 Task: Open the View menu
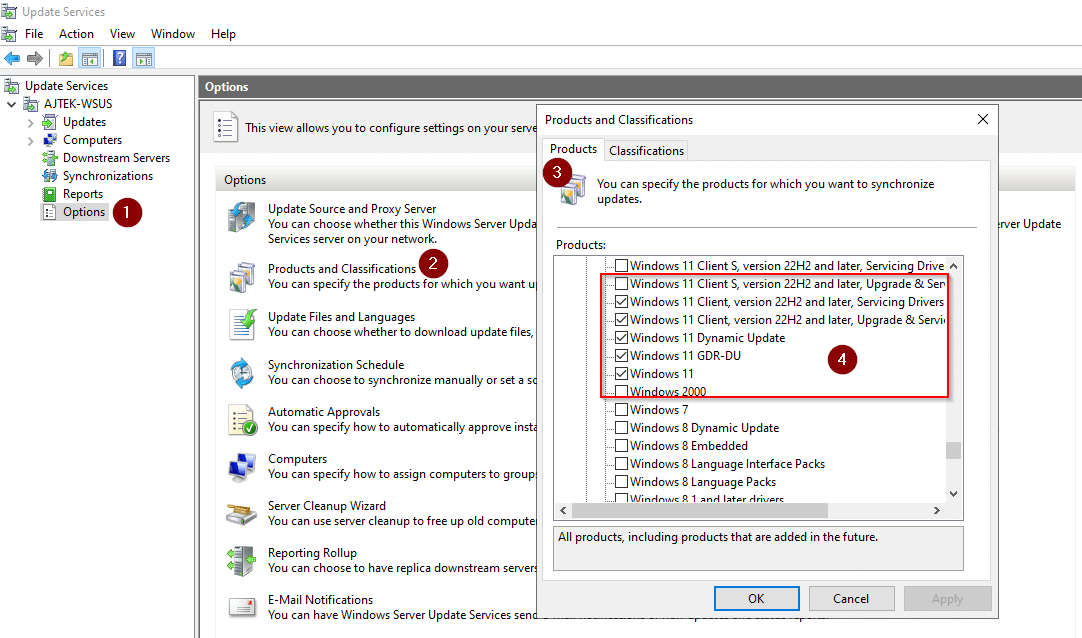pyautogui.click(x=122, y=34)
